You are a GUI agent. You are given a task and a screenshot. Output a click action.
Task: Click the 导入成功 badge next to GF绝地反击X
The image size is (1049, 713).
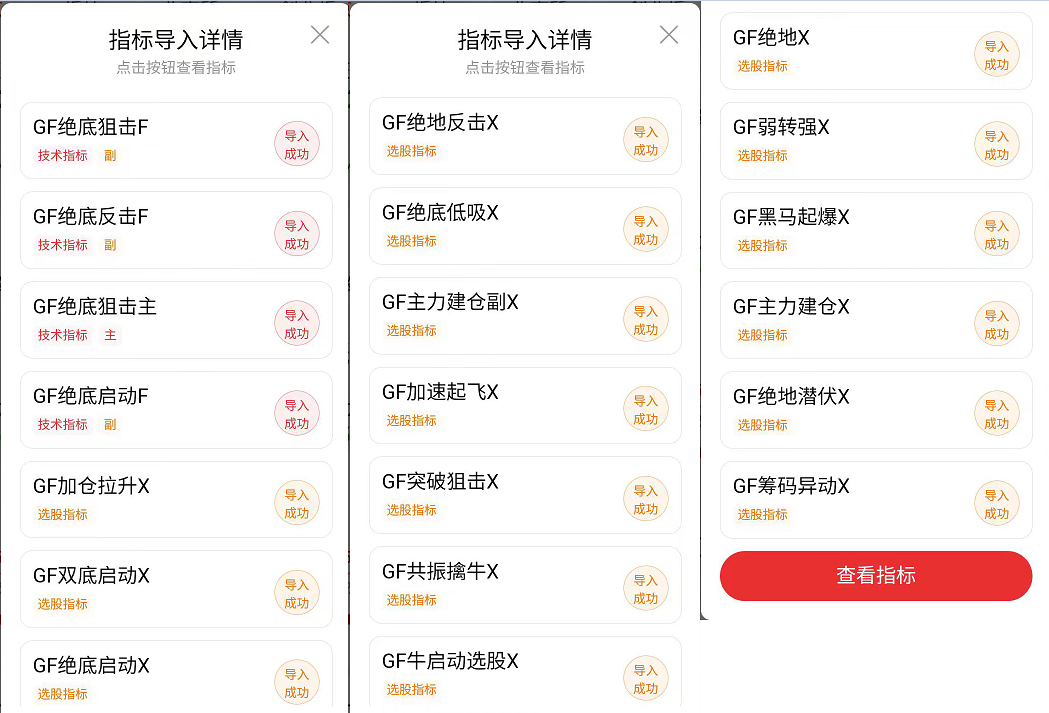click(x=647, y=137)
